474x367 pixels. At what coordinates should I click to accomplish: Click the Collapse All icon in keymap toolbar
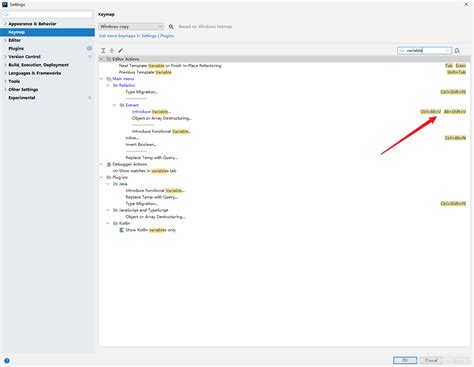(112, 50)
